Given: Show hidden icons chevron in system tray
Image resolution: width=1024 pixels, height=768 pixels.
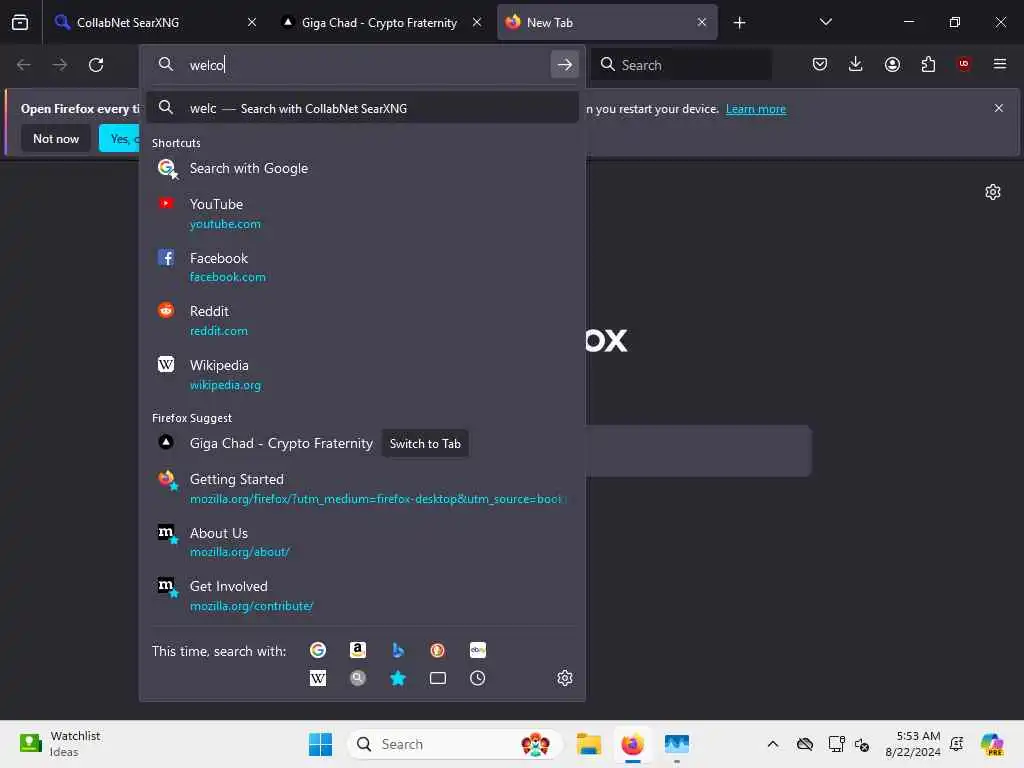Looking at the screenshot, I should coord(773,744).
